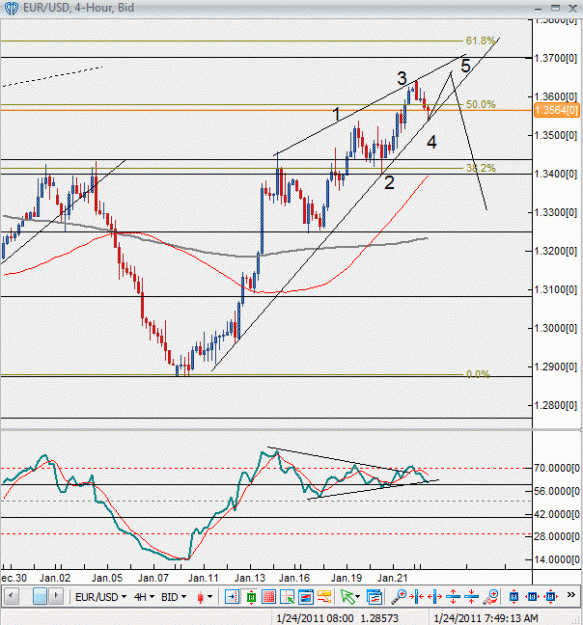This screenshot has height=625, width=583.
Task: Click the blue chart scrollbar thumb
Action: (40, 596)
